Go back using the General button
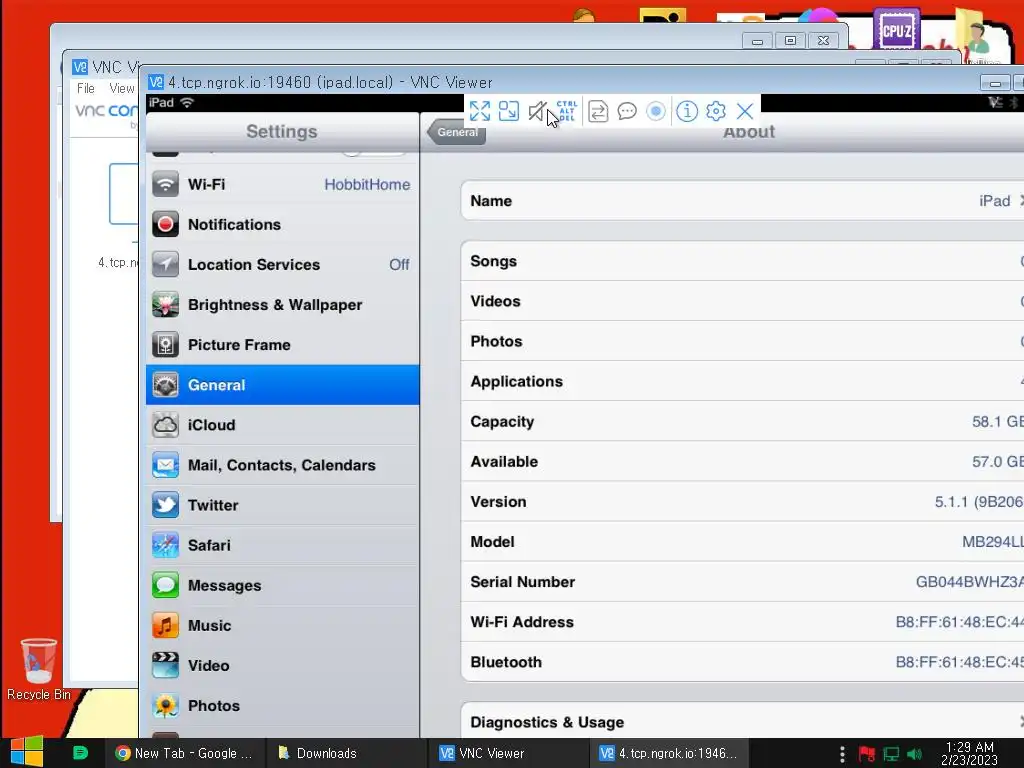The height and width of the screenshot is (768, 1024). coord(456,132)
